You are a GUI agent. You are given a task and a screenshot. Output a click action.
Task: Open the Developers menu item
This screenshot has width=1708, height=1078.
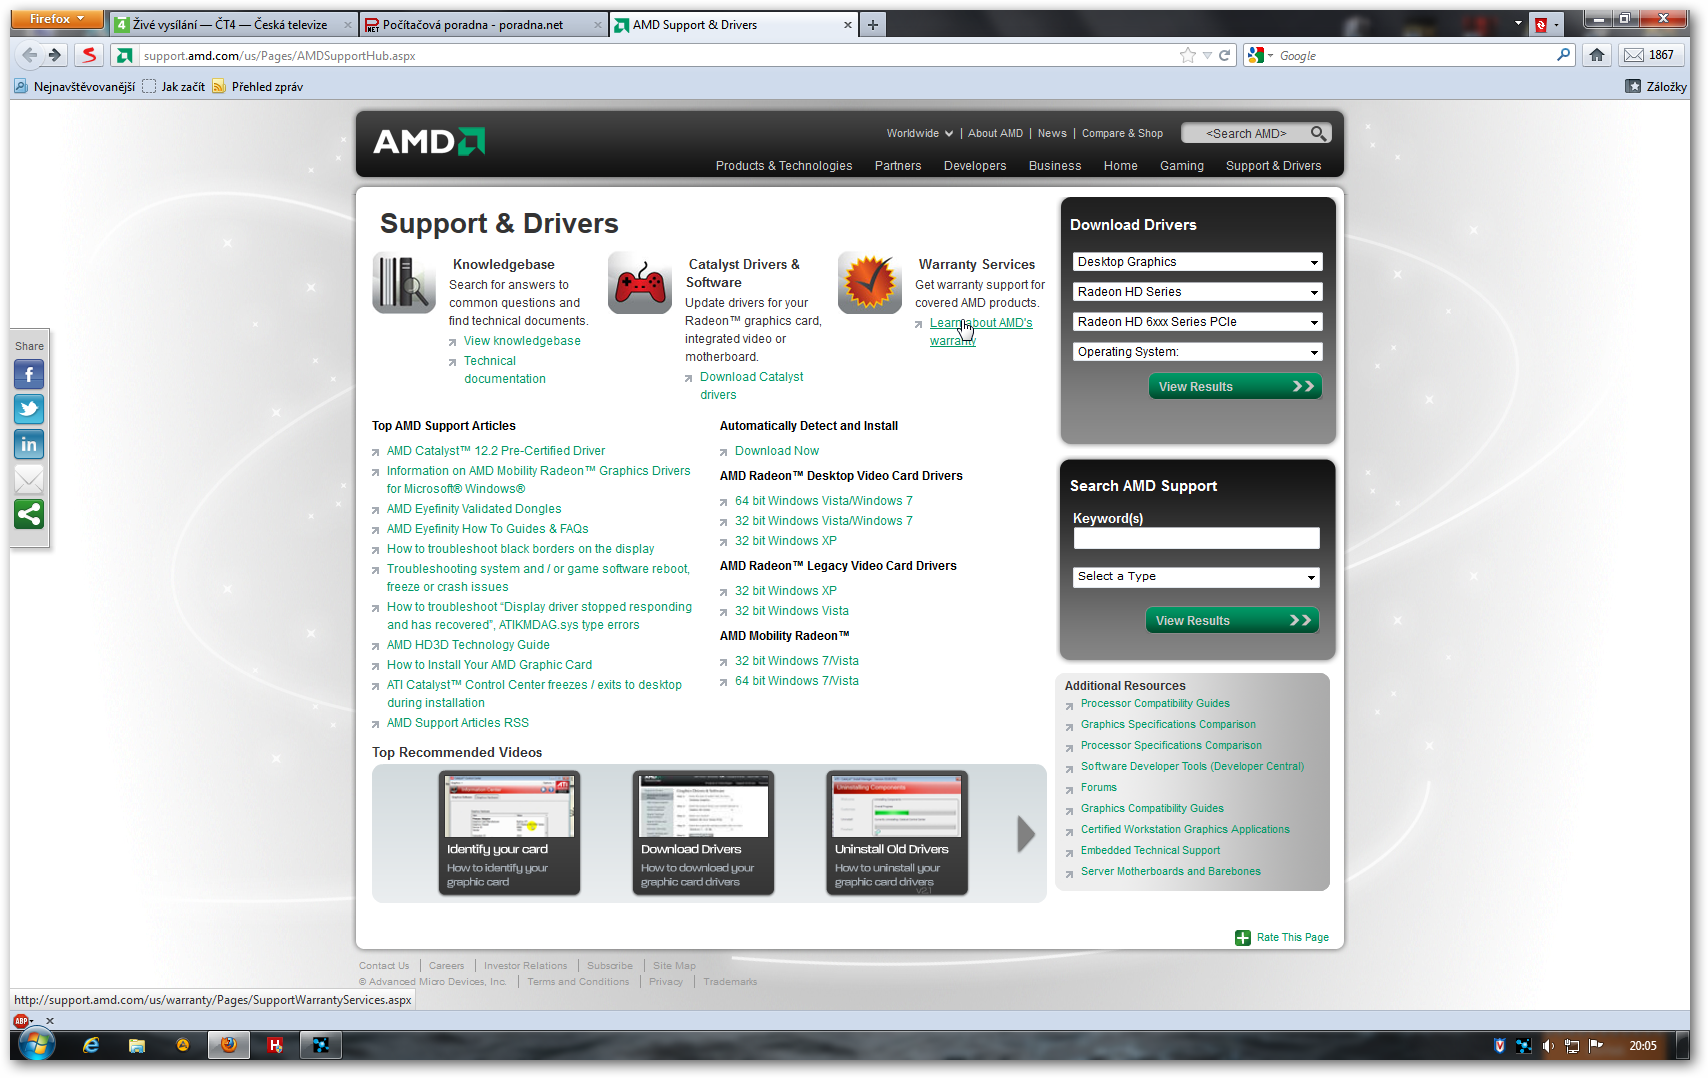(975, 166)
